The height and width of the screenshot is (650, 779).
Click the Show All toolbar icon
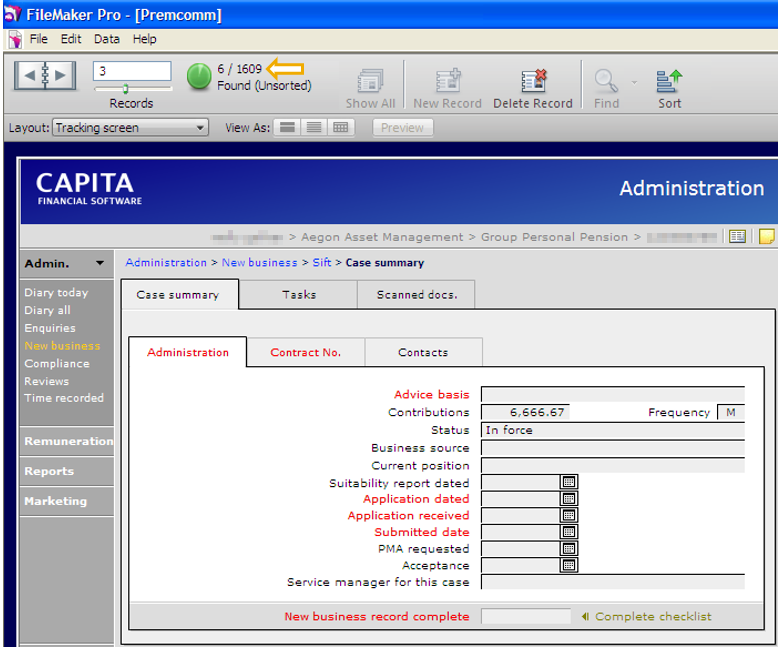370,81
